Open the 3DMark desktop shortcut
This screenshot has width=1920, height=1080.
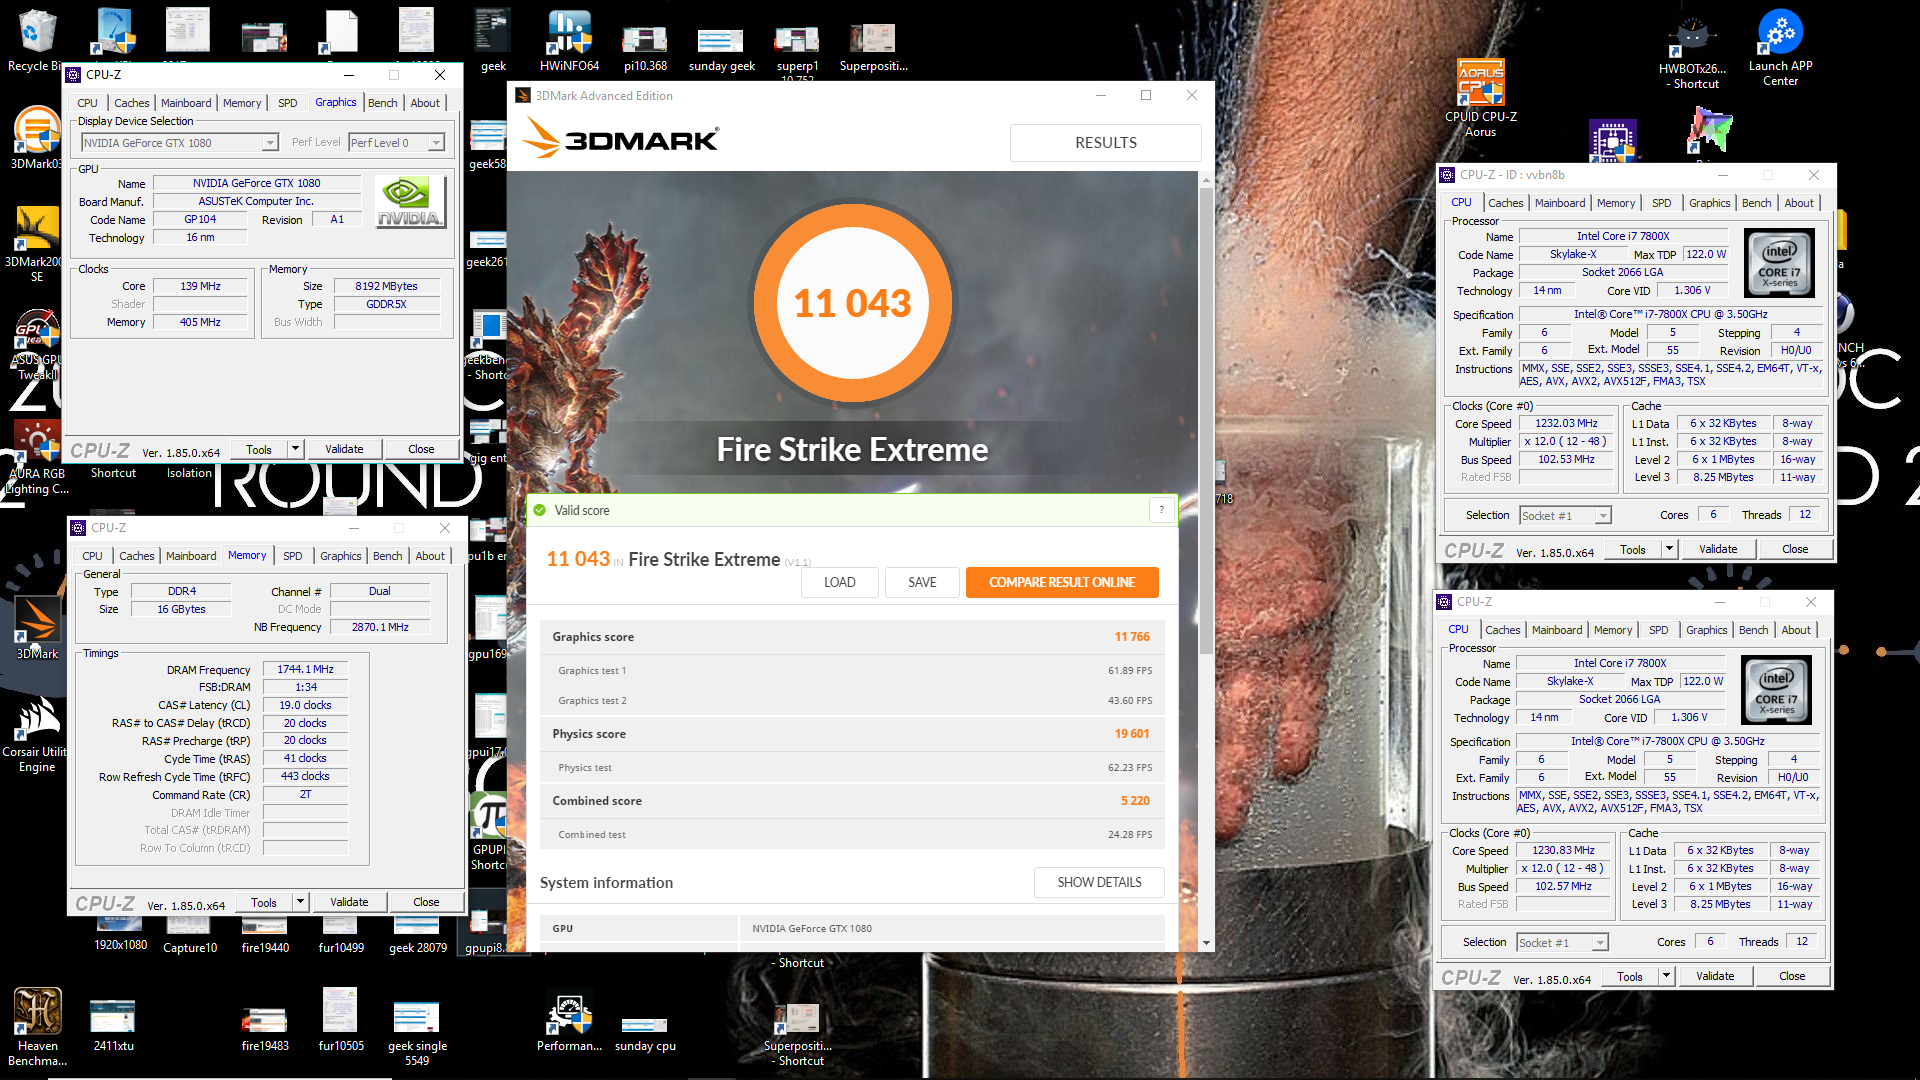click(37, 627)
